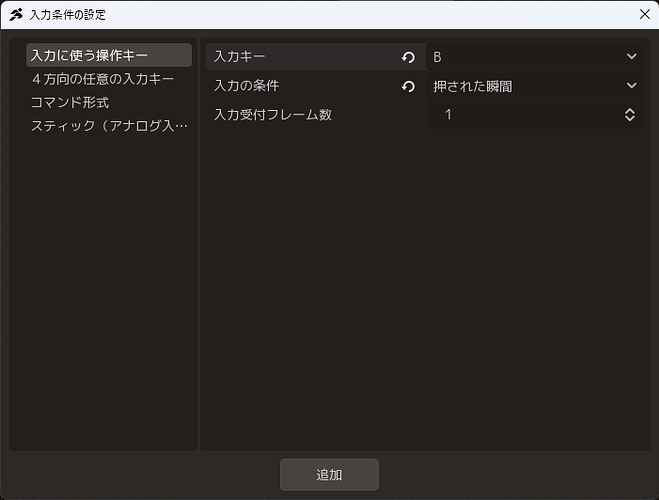Click the 追加 button
The width and height of the screenshot is (659, 500).
click(x=329, y=475)
